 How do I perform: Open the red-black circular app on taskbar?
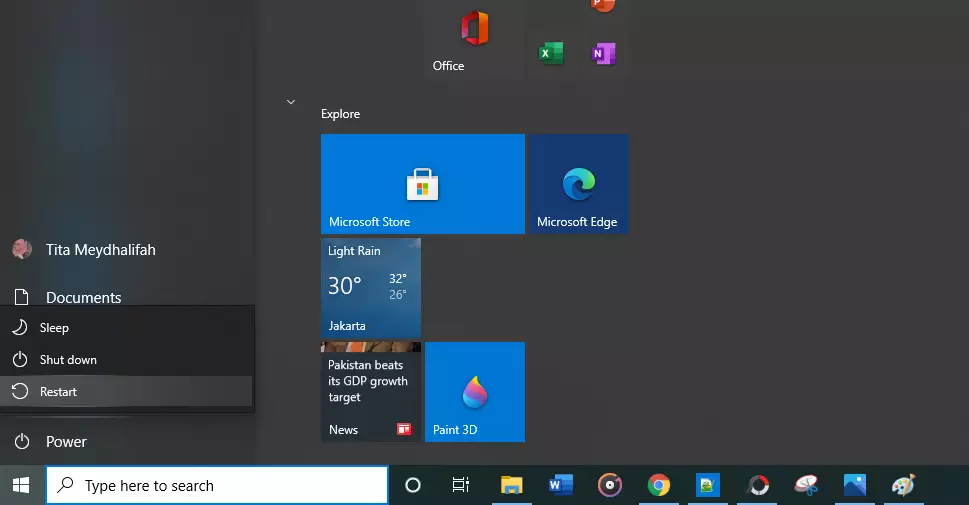click(x=758, y=485)
